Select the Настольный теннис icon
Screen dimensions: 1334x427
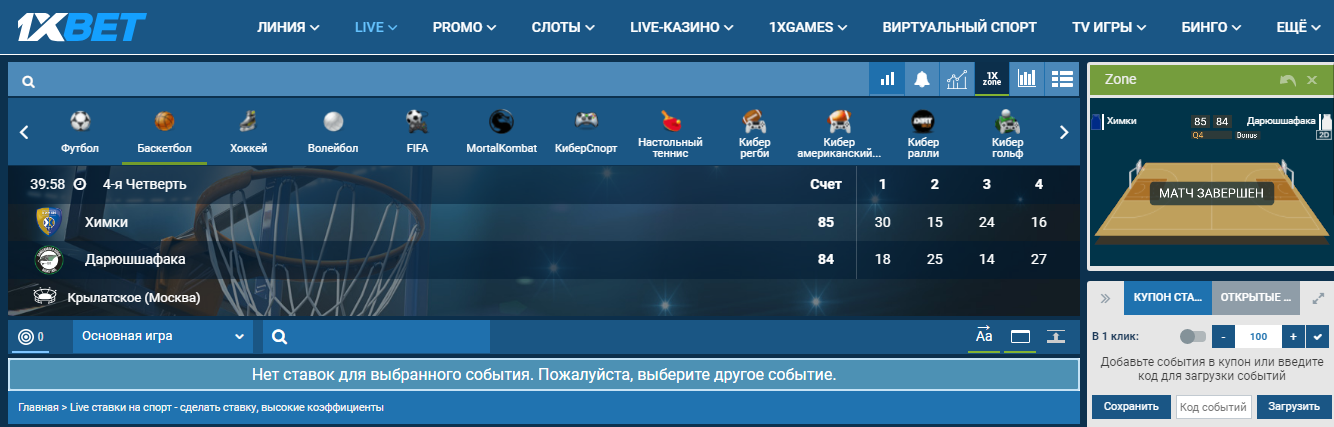tap(670, 120)
